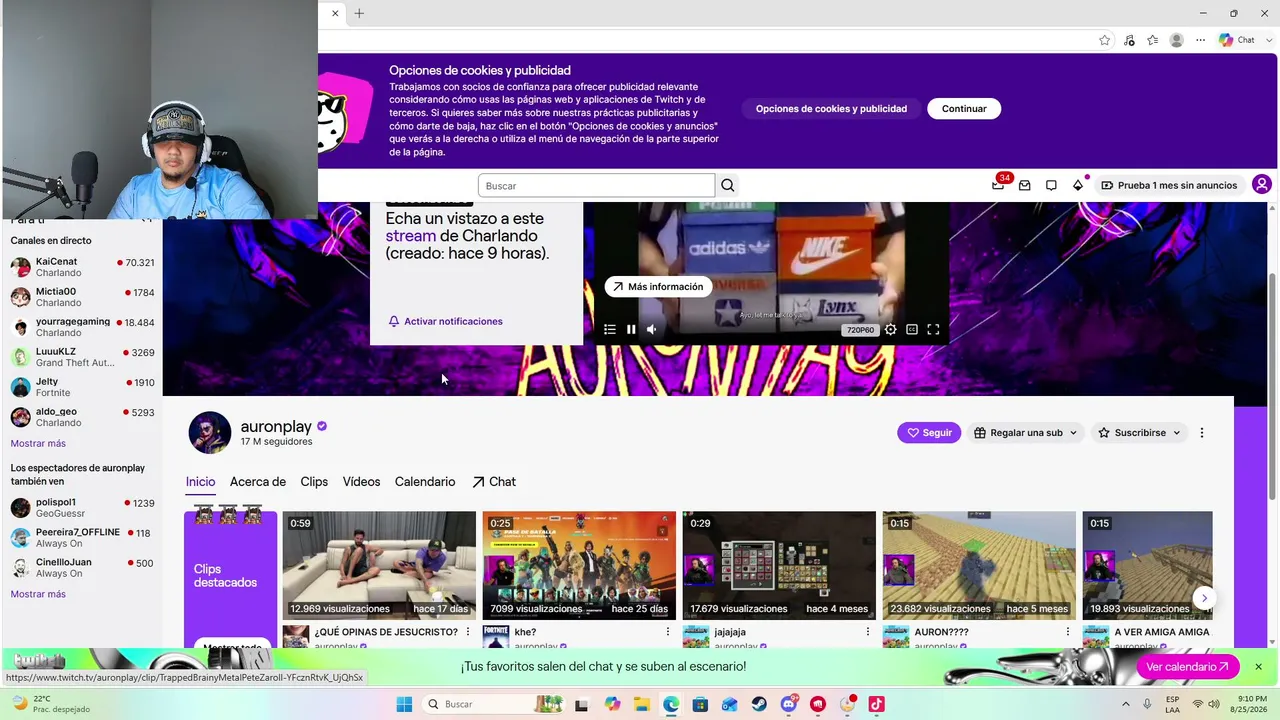Open Copilot Chat in the browser toolbar
This screenshot has width=1280, height=720.
click(x=1237, y=40)
